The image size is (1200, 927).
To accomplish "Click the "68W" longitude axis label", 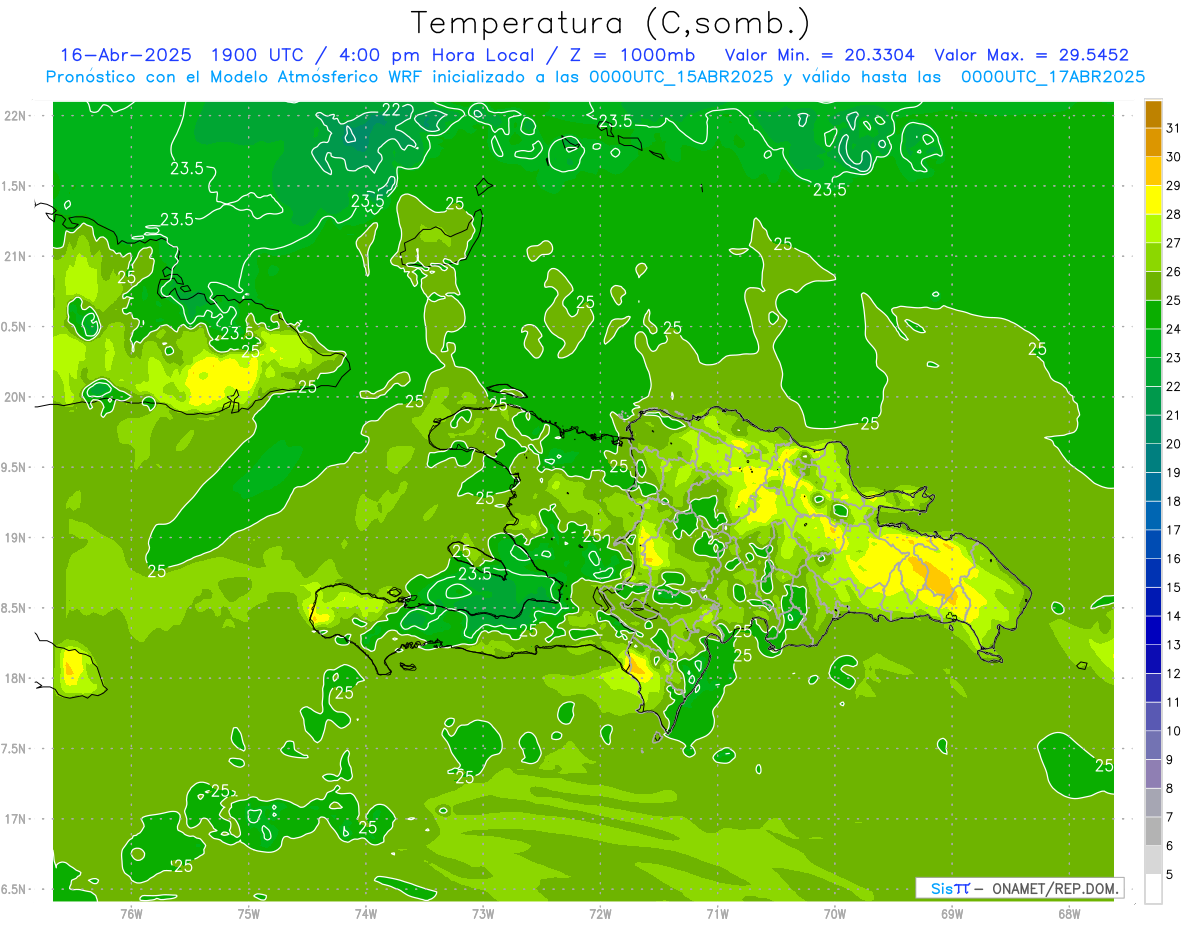I will tap(1069, 913).
